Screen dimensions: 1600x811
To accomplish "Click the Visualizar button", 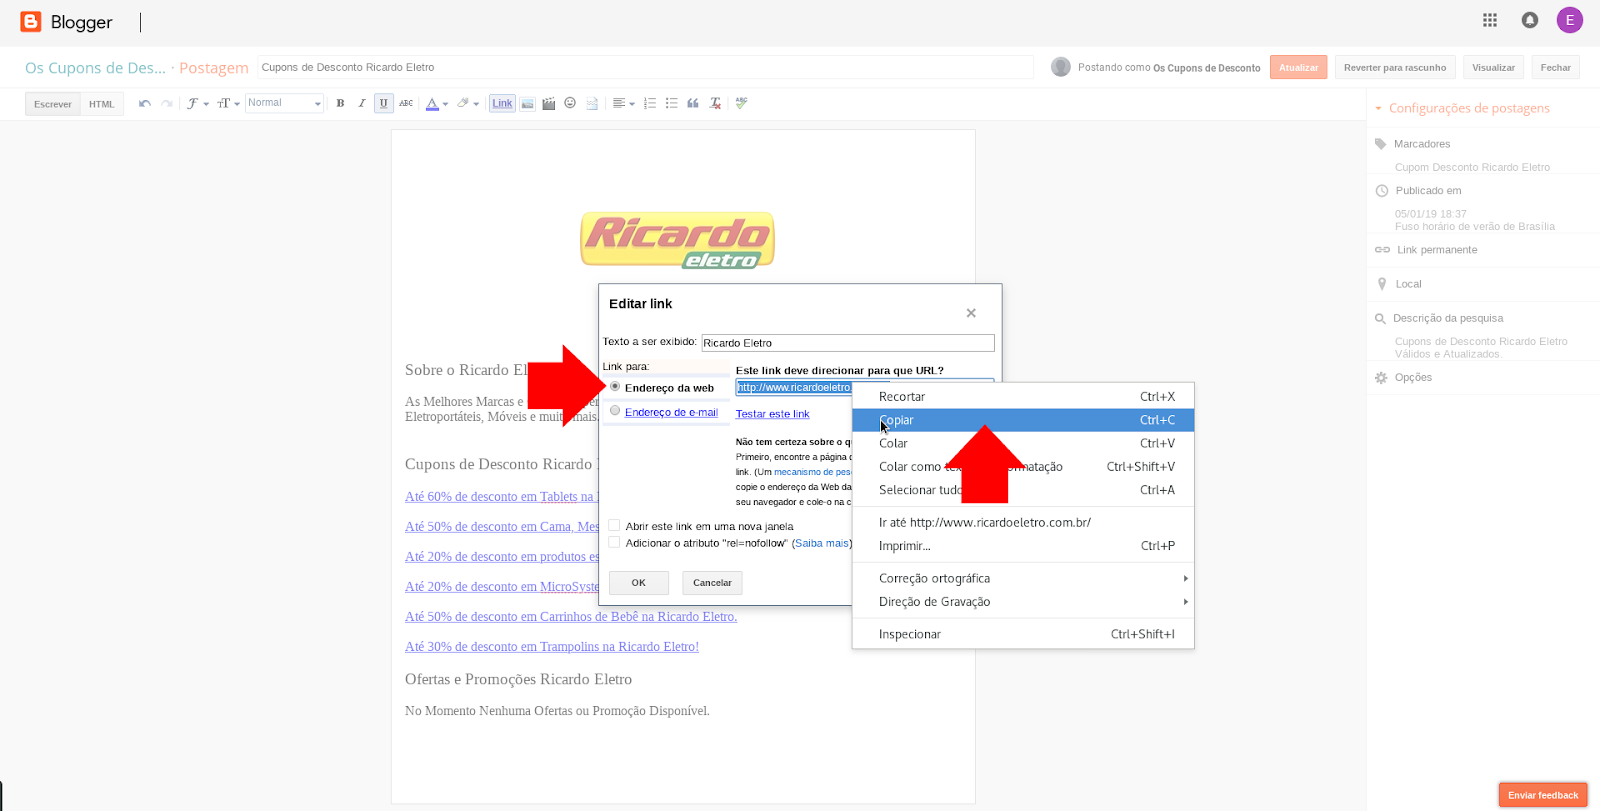I will tap(1493, 67).
